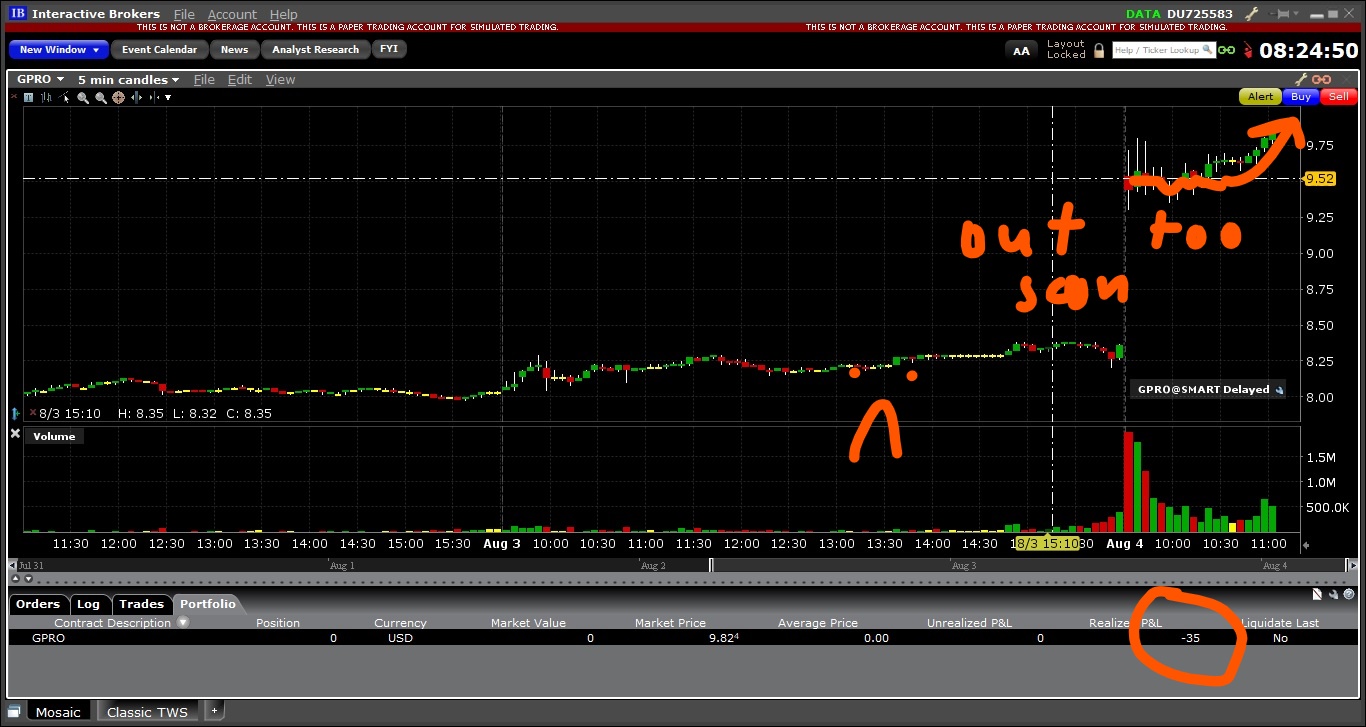Click the zoom out magnifier icon
Image resolution: width=1366 pixels, height=727 pixels.
click(100, 97)
